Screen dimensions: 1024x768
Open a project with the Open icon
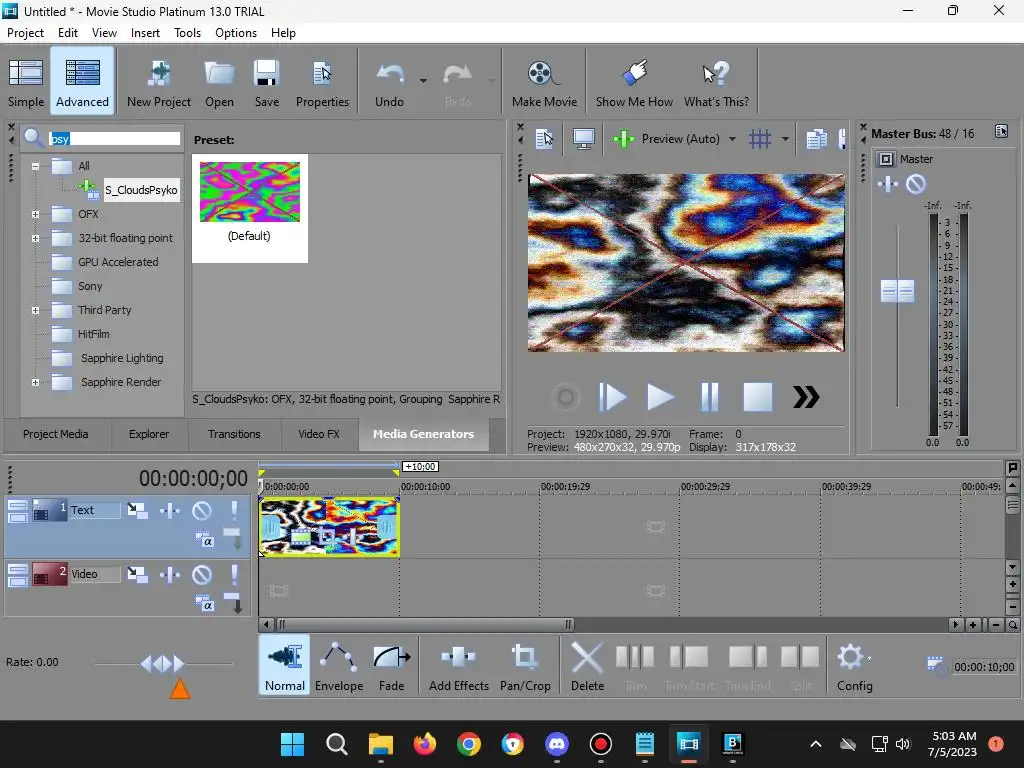[x=219, y=83]
